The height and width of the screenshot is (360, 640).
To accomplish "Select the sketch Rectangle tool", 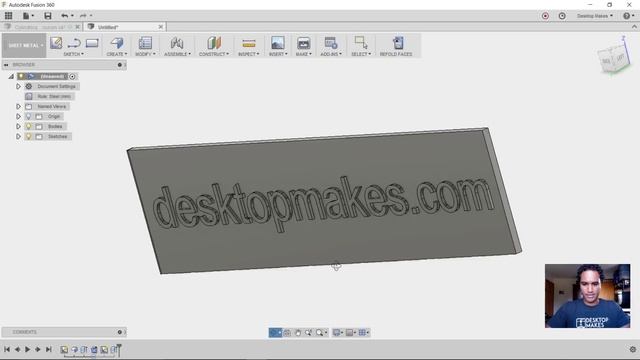I will (92, 43).
